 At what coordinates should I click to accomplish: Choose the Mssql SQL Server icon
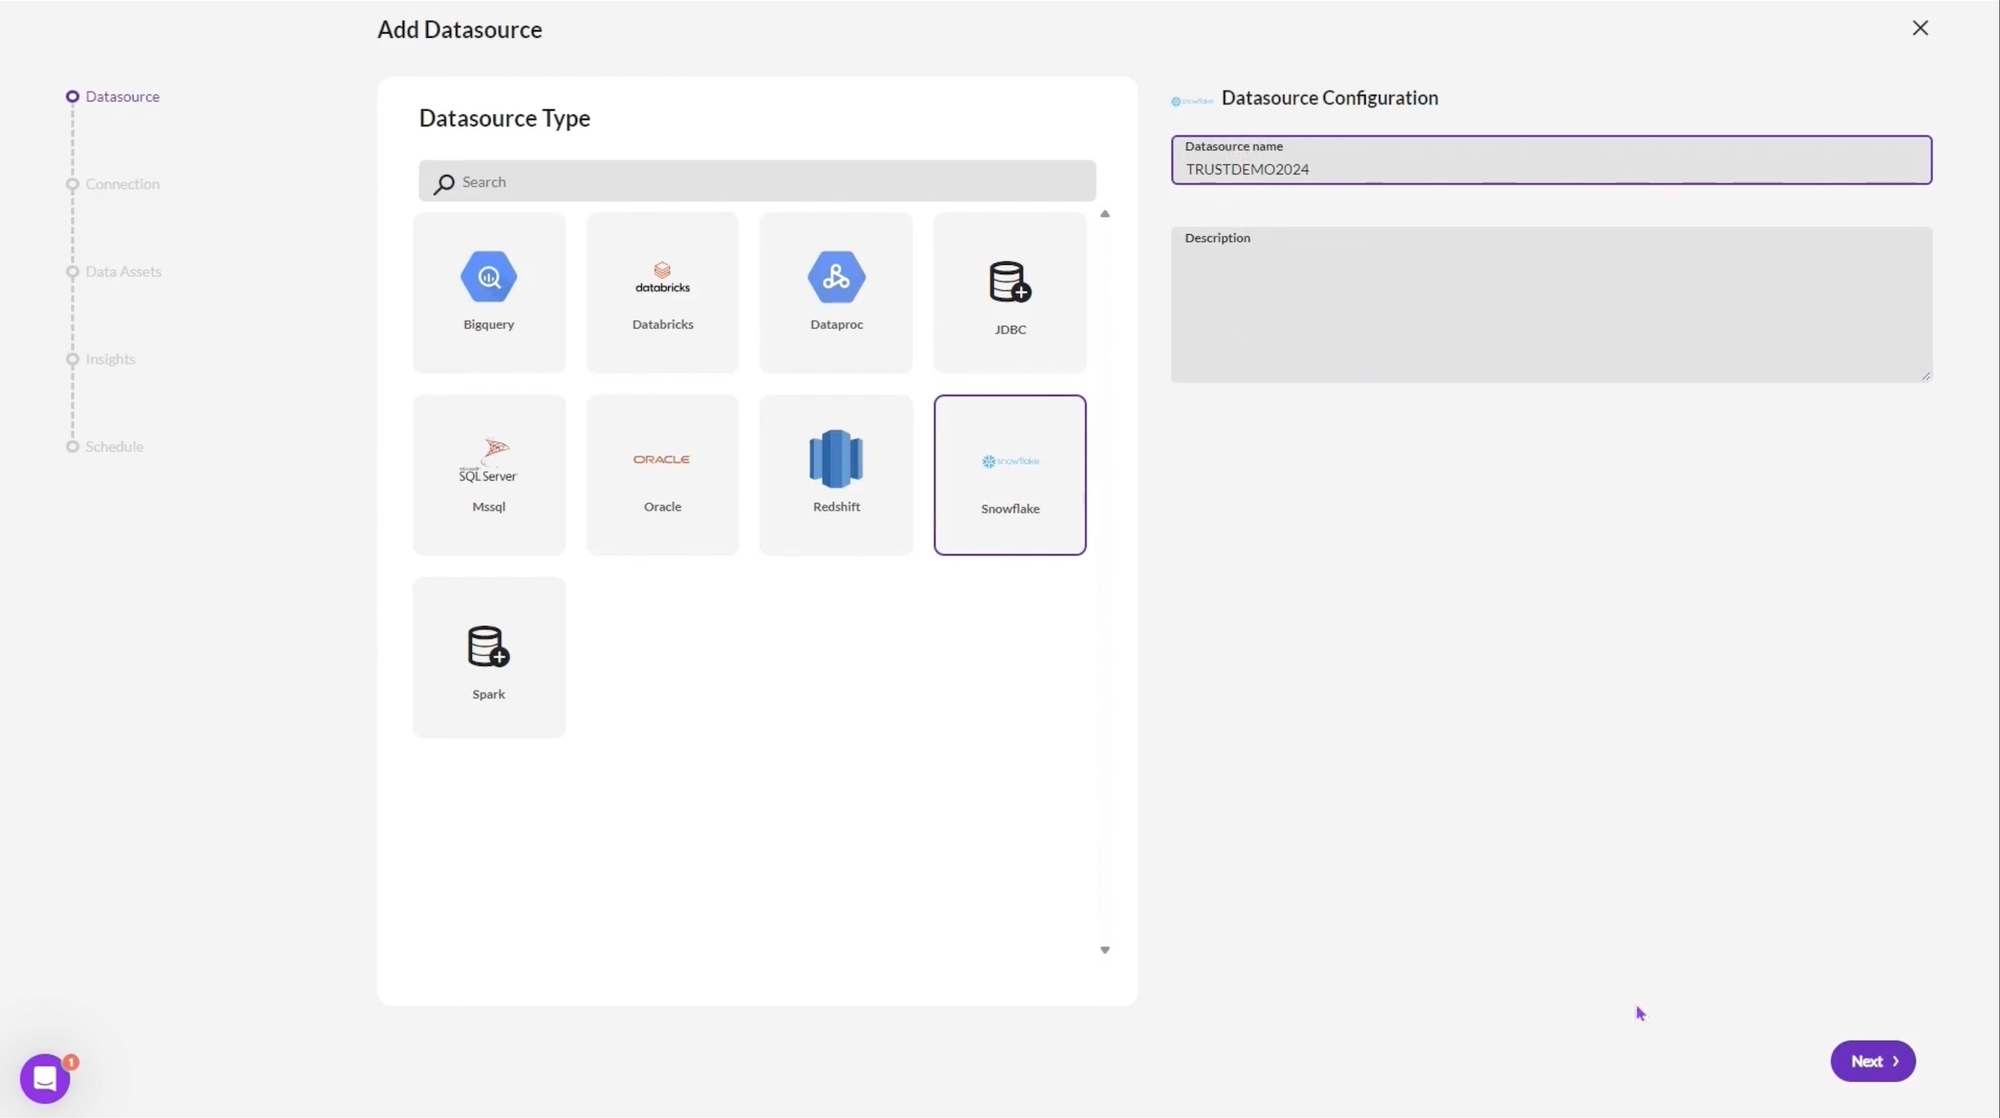coord(488,461)
